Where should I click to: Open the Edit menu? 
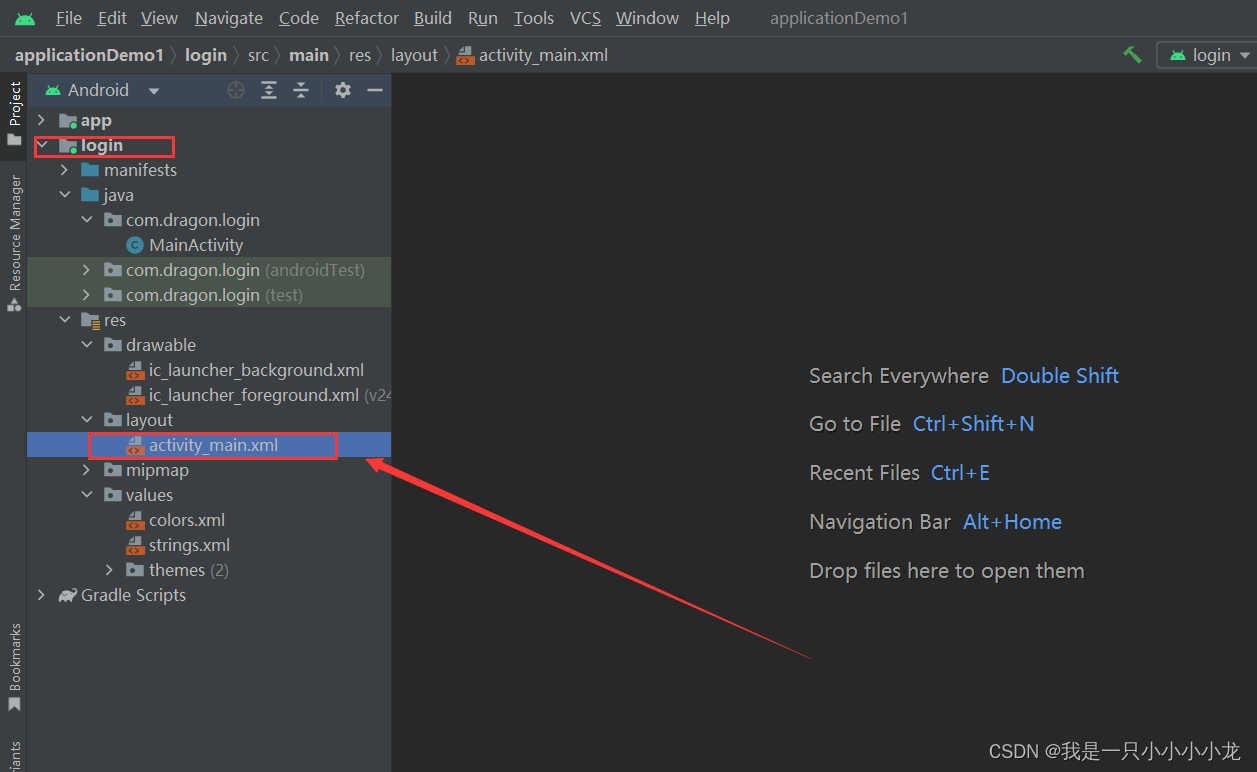112,18
